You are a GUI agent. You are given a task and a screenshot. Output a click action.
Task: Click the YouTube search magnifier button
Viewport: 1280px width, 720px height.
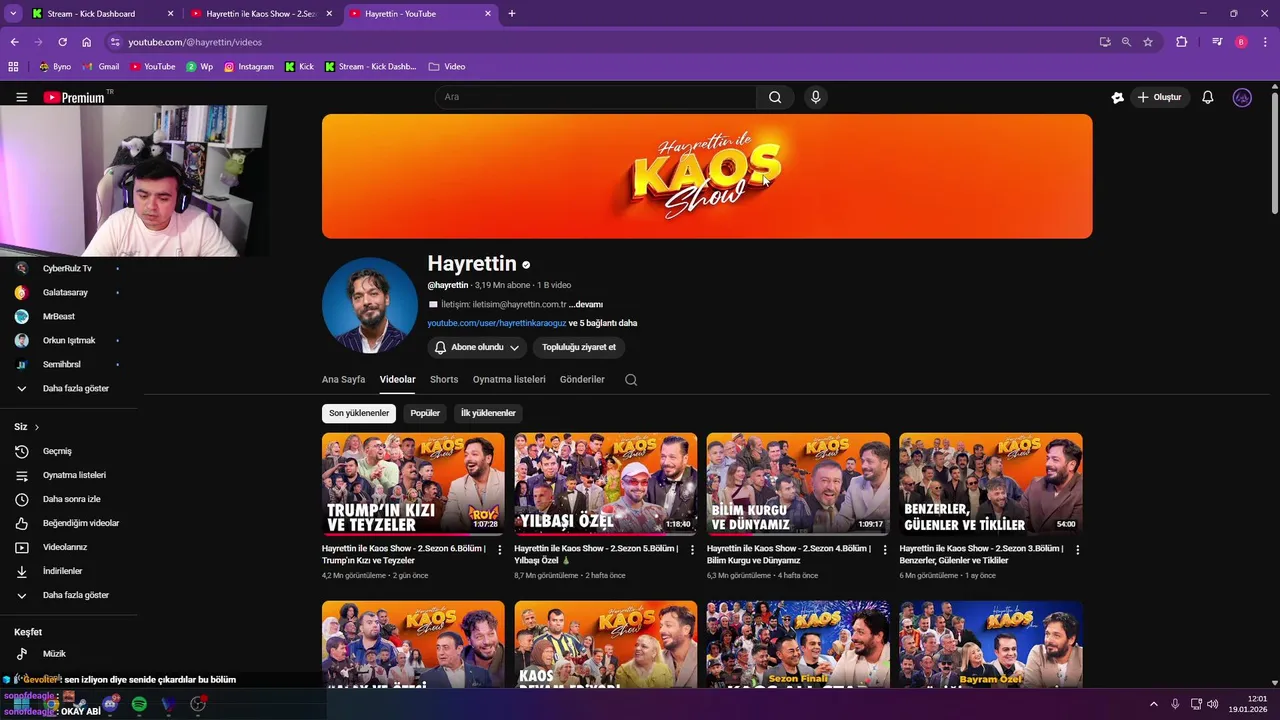[775, 97]
